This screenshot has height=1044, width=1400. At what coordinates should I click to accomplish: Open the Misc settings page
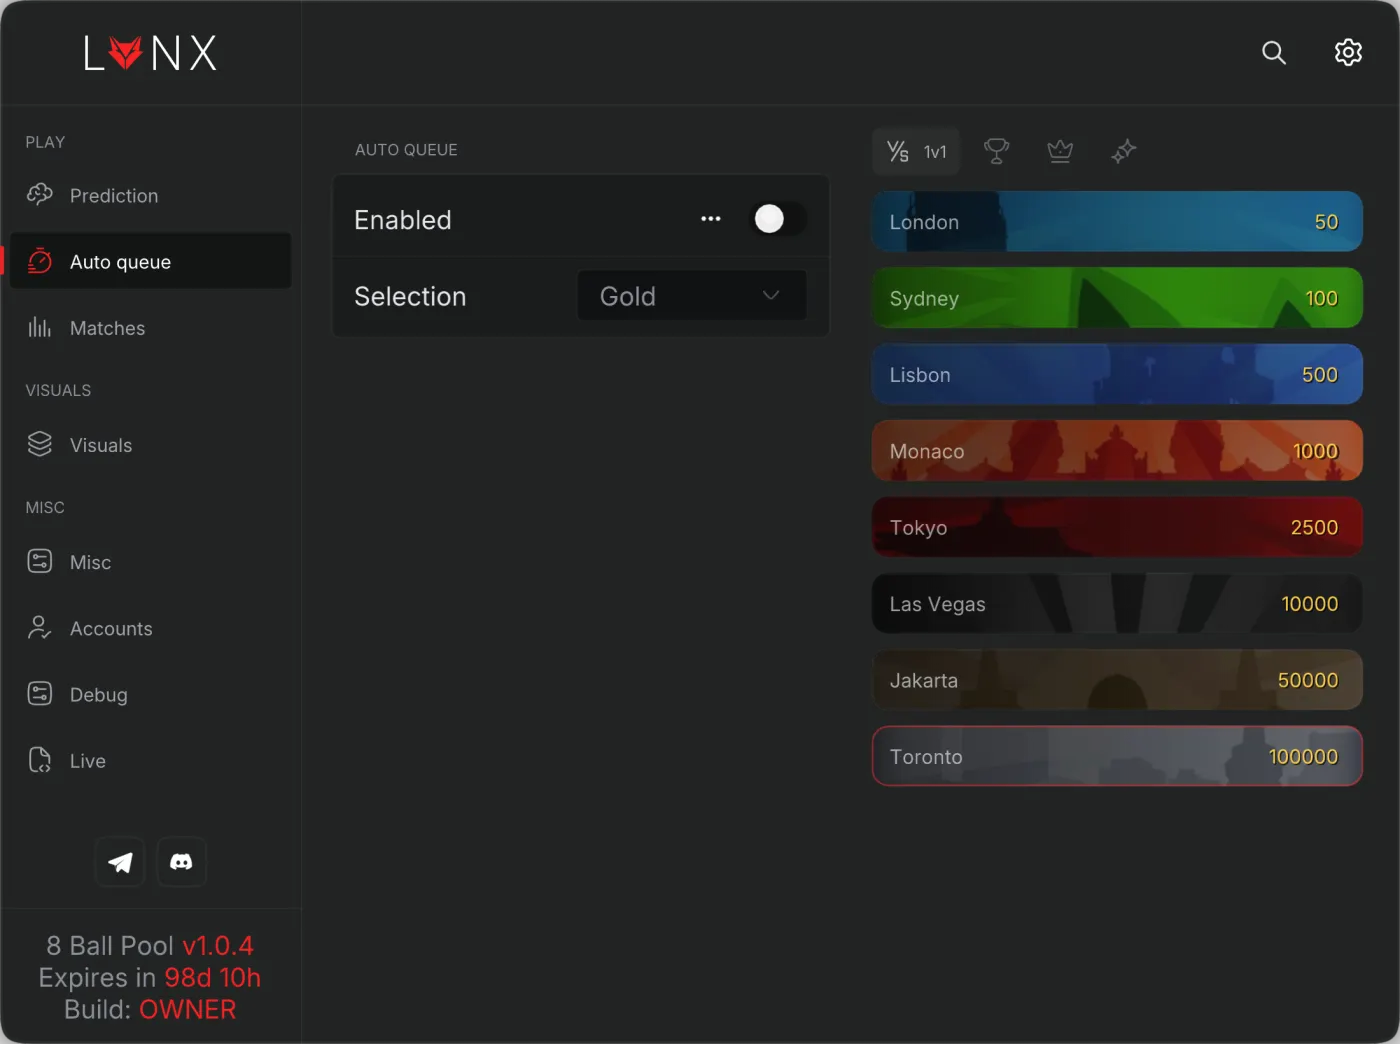click(150, 561)
